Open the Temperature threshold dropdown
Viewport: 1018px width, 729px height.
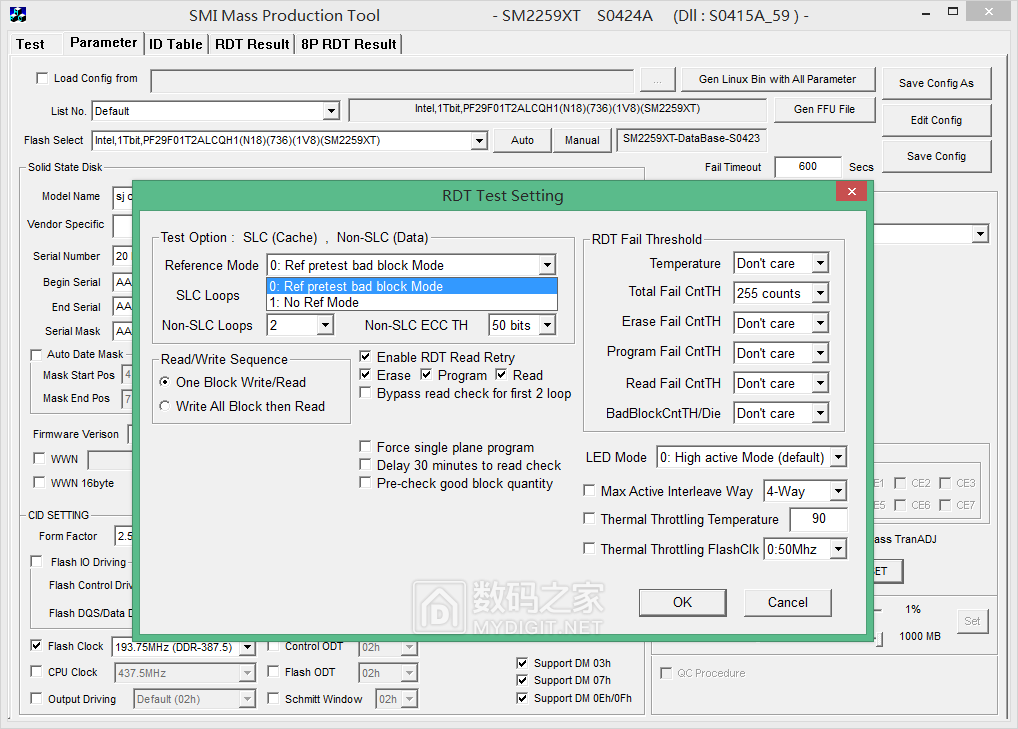tap(819, 264)
